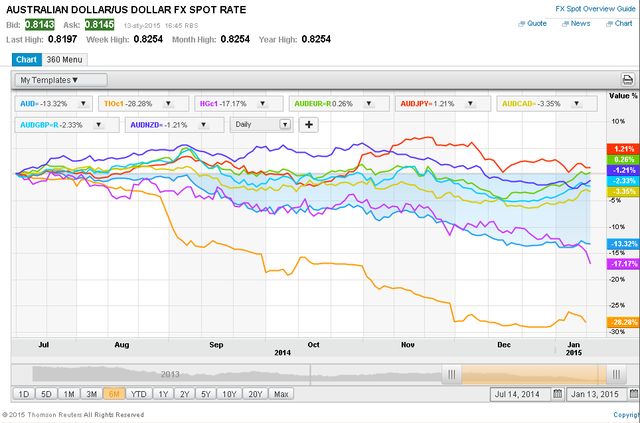Click the left range slider handle
The image size is (640, 423).
(451, 374)
